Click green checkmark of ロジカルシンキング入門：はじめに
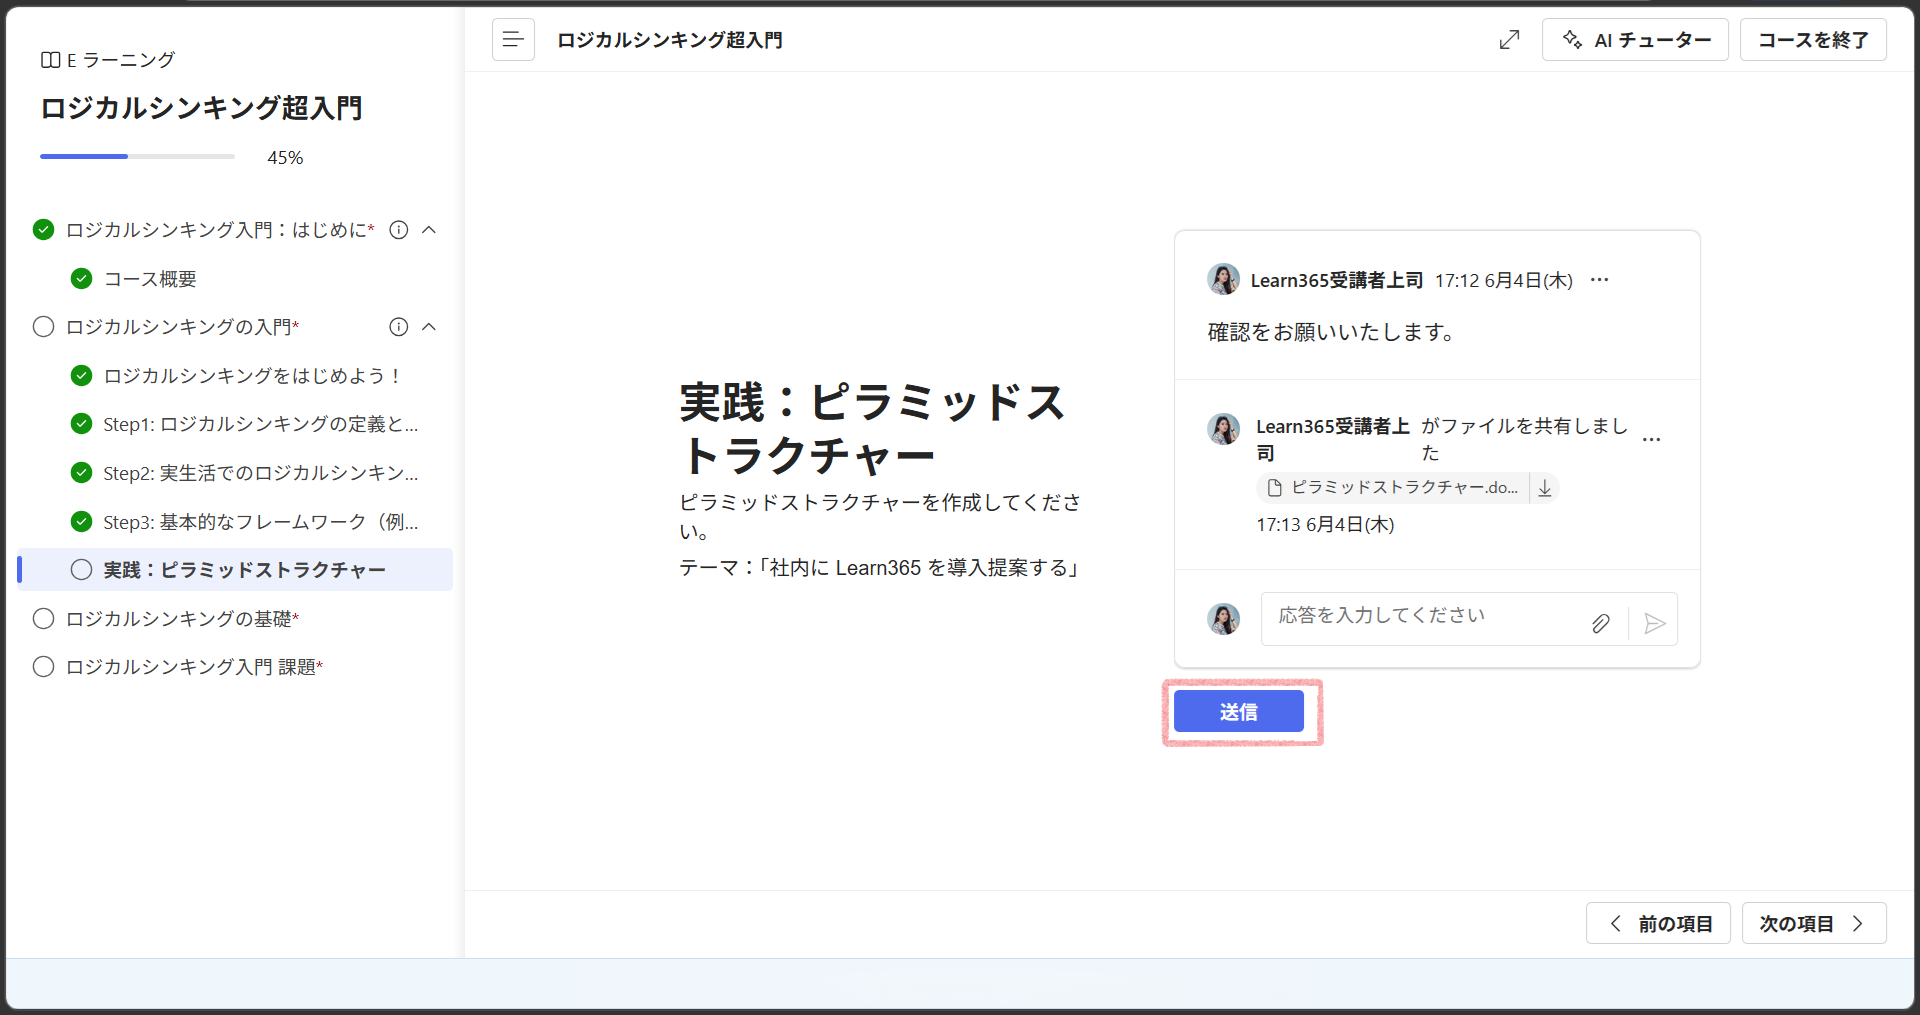Viewport: 1920px width, 1015px height. [x=43, y=230]
